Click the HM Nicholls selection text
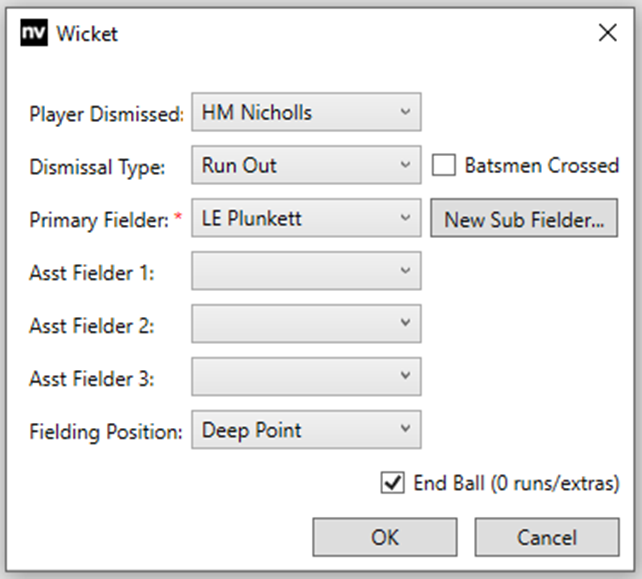The width and height of the screenshot is (642, 579). pos(257,113)
